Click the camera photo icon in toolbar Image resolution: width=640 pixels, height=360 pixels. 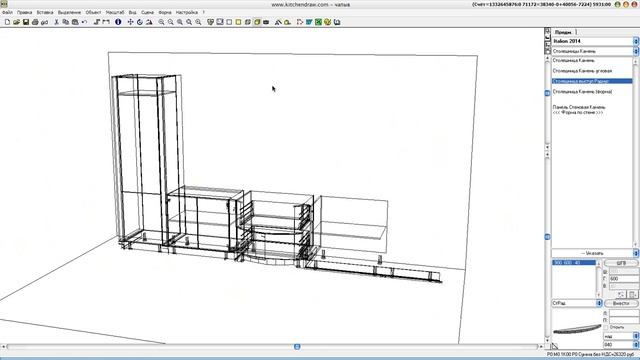(x=266, y=22)
